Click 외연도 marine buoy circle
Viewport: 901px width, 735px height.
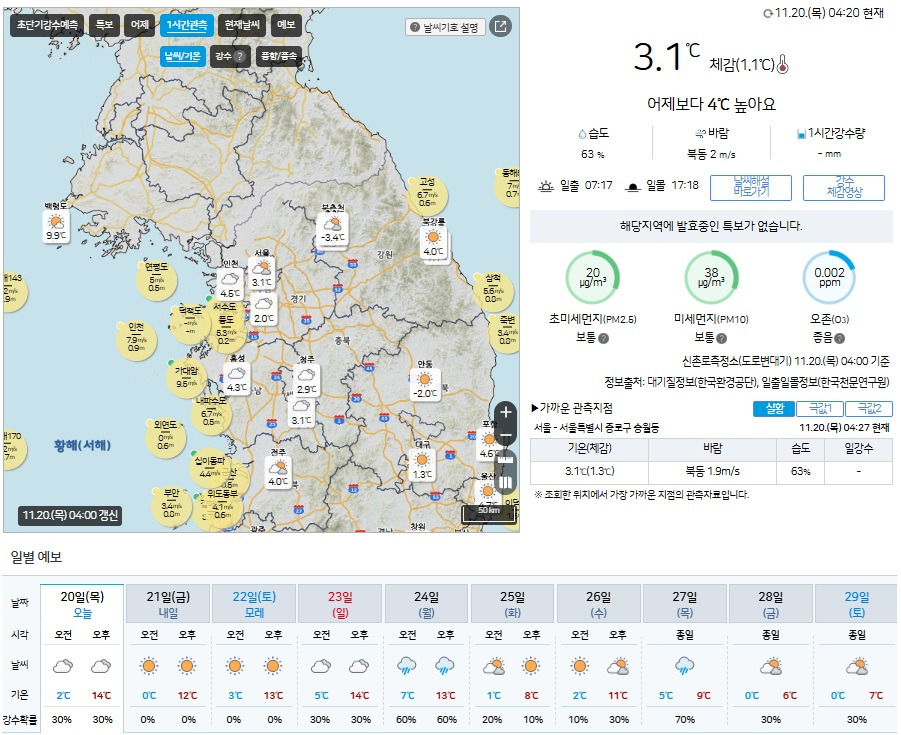165,438
